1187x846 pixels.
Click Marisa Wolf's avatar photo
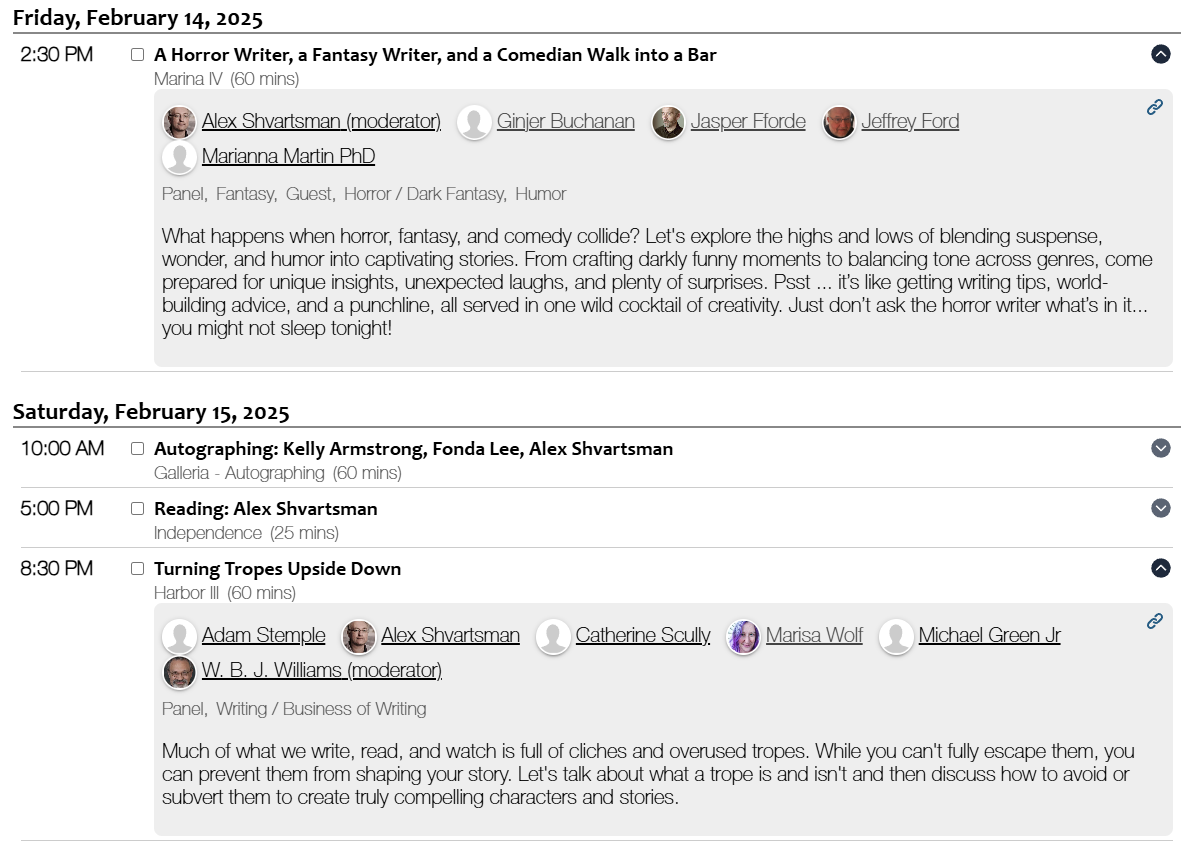(743, 636)
